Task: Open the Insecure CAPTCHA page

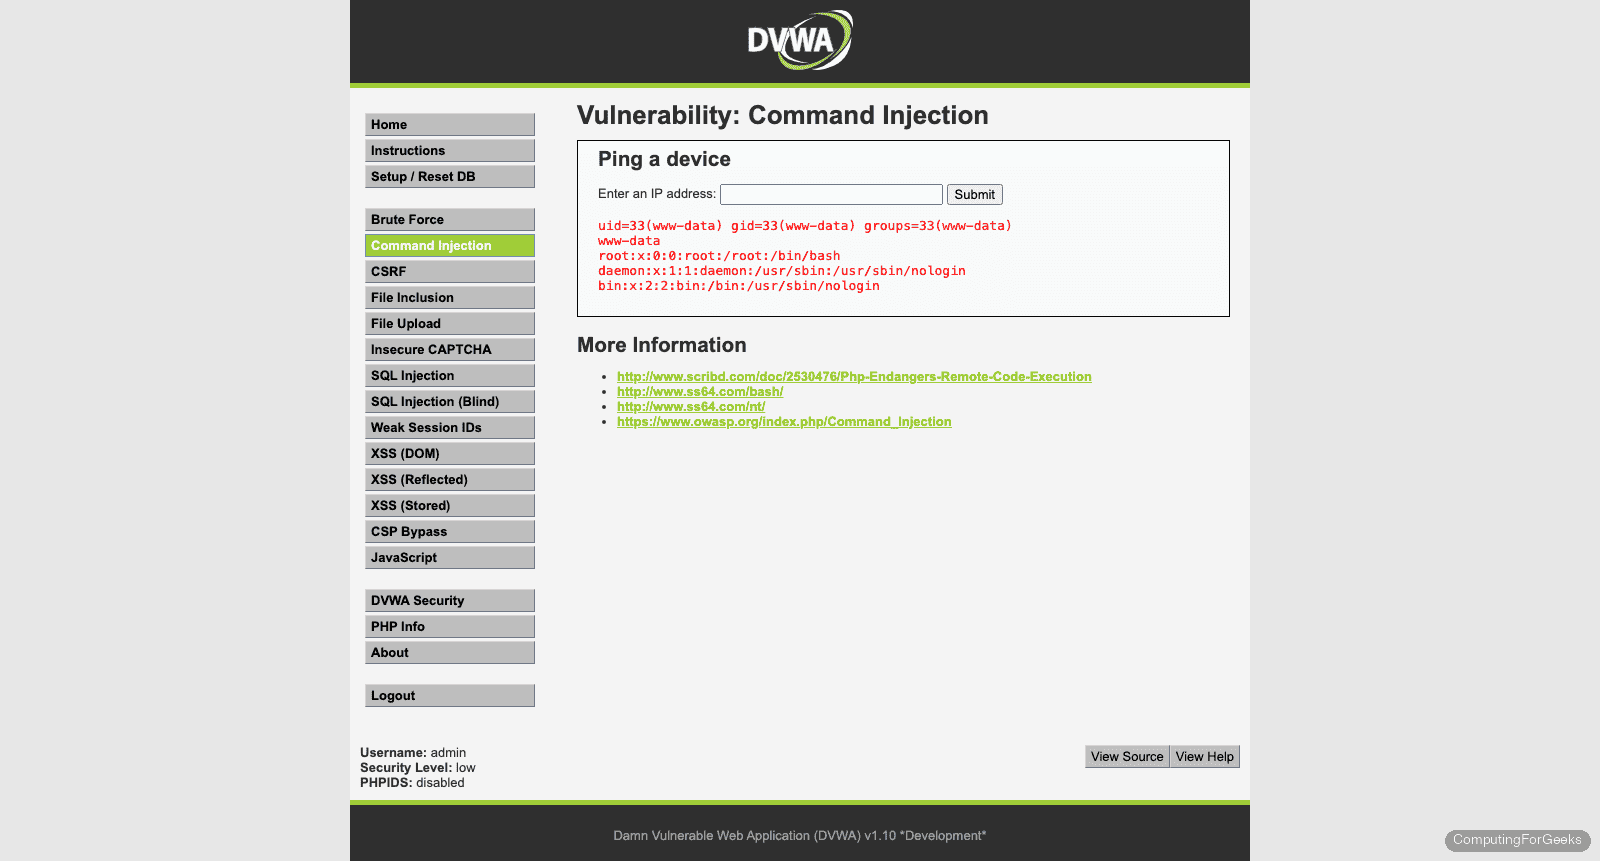Action: coord(450,350)
